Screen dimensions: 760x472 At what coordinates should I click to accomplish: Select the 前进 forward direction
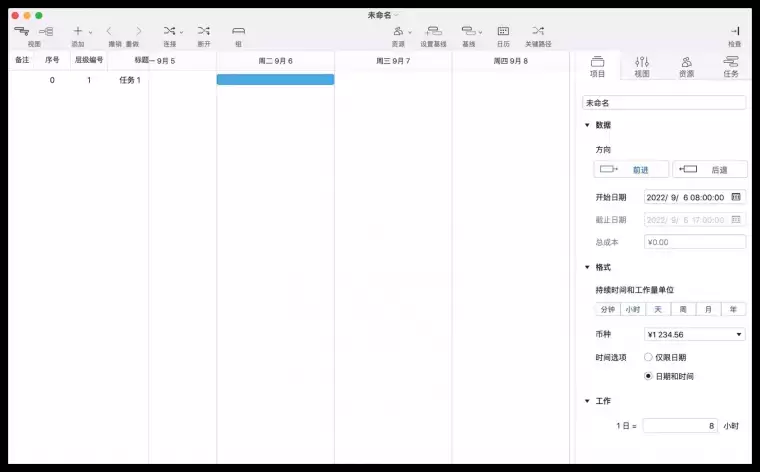(631, 170)
